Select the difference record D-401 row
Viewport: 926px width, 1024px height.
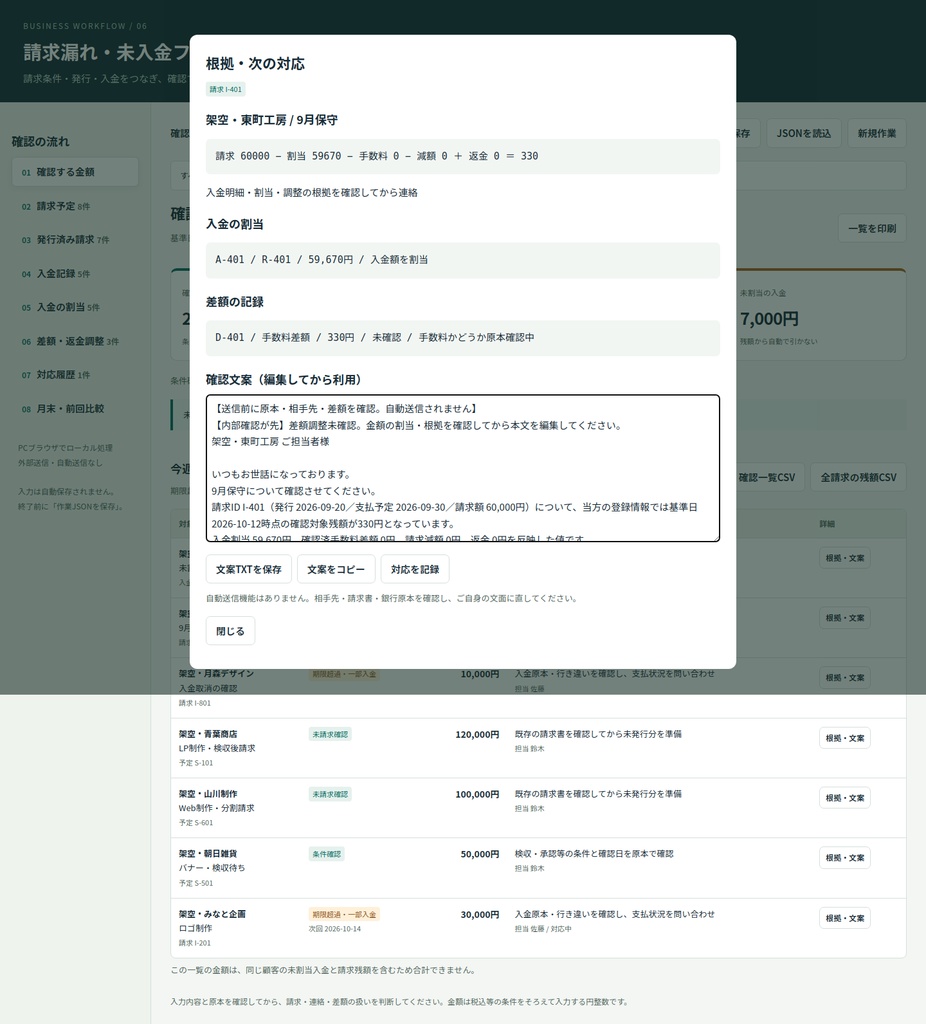[462, 338]
